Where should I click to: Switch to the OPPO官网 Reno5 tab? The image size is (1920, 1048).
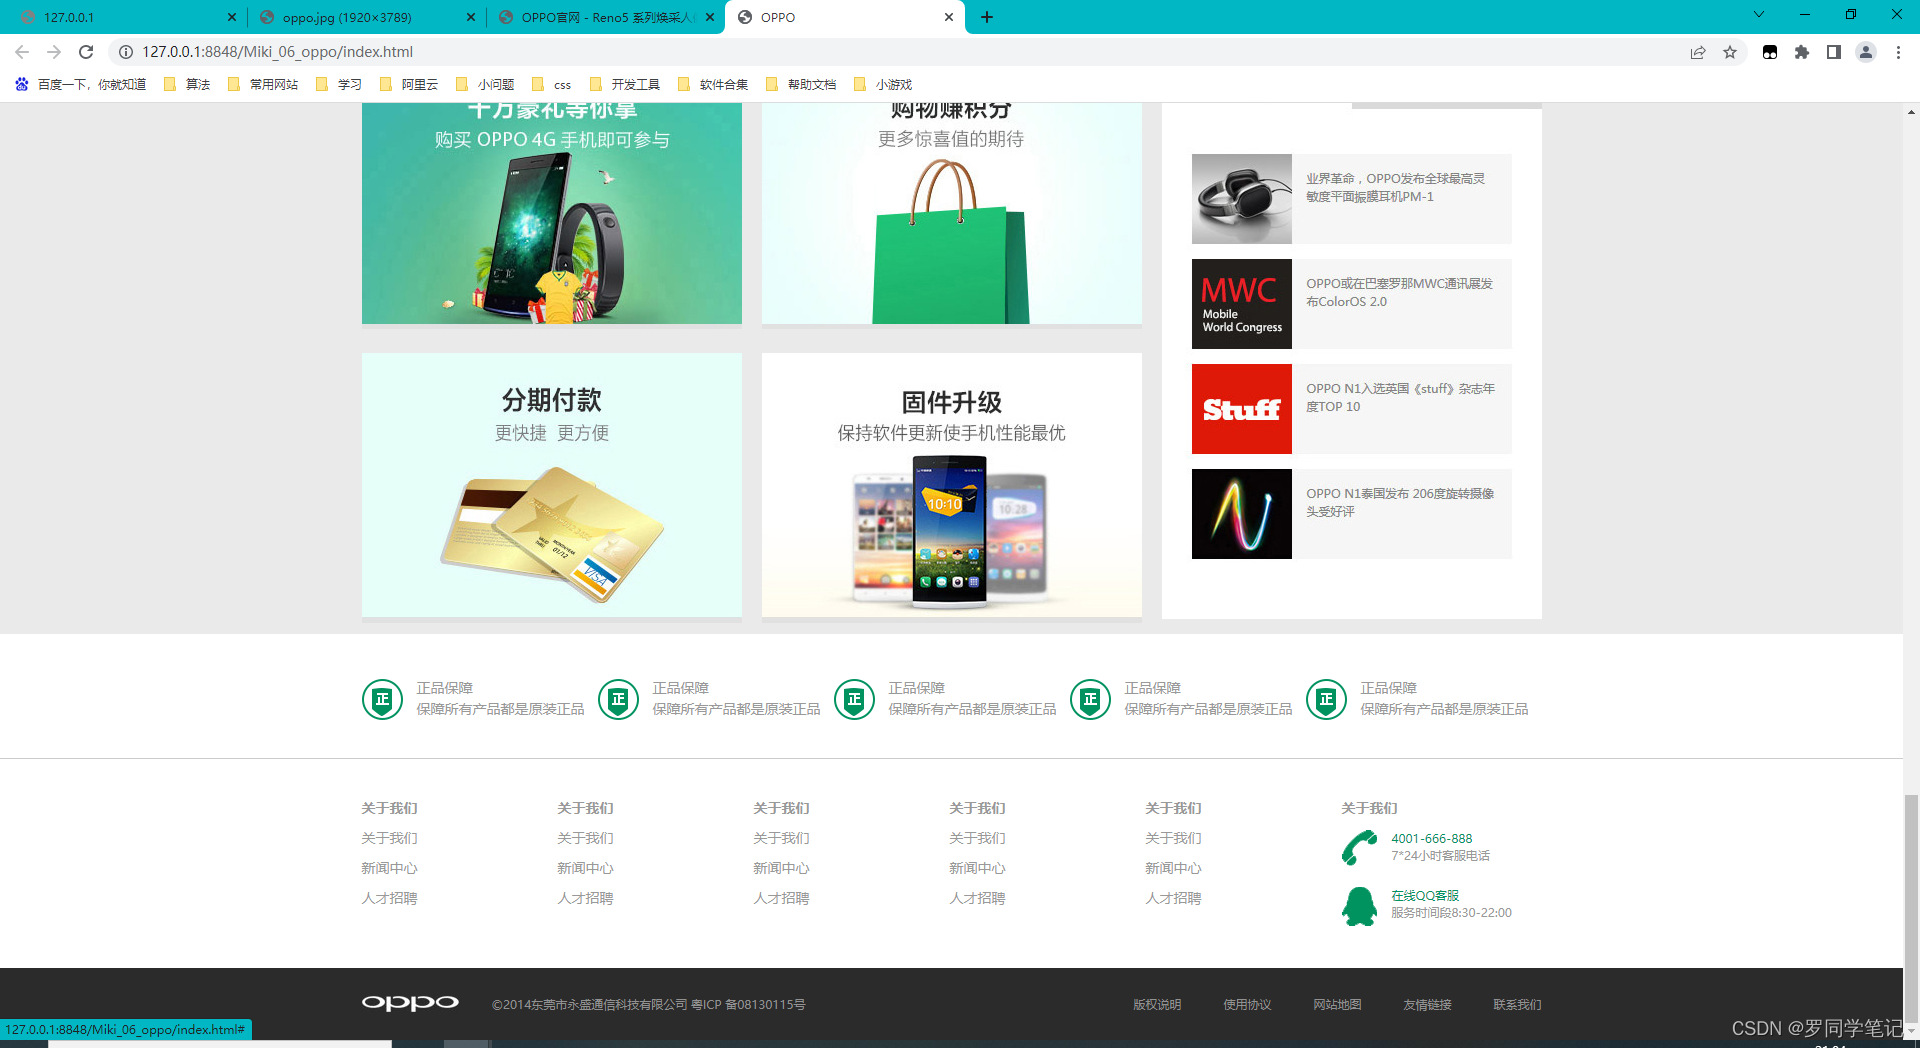(x=600, y=17)
